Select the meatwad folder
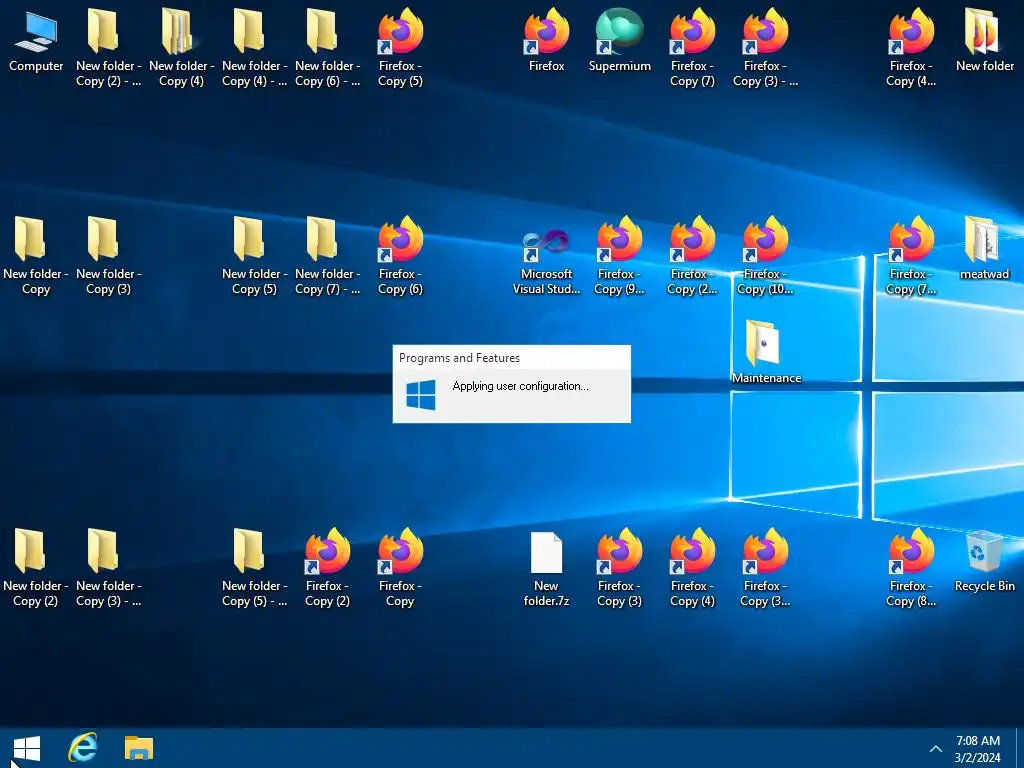 (984, 250)
